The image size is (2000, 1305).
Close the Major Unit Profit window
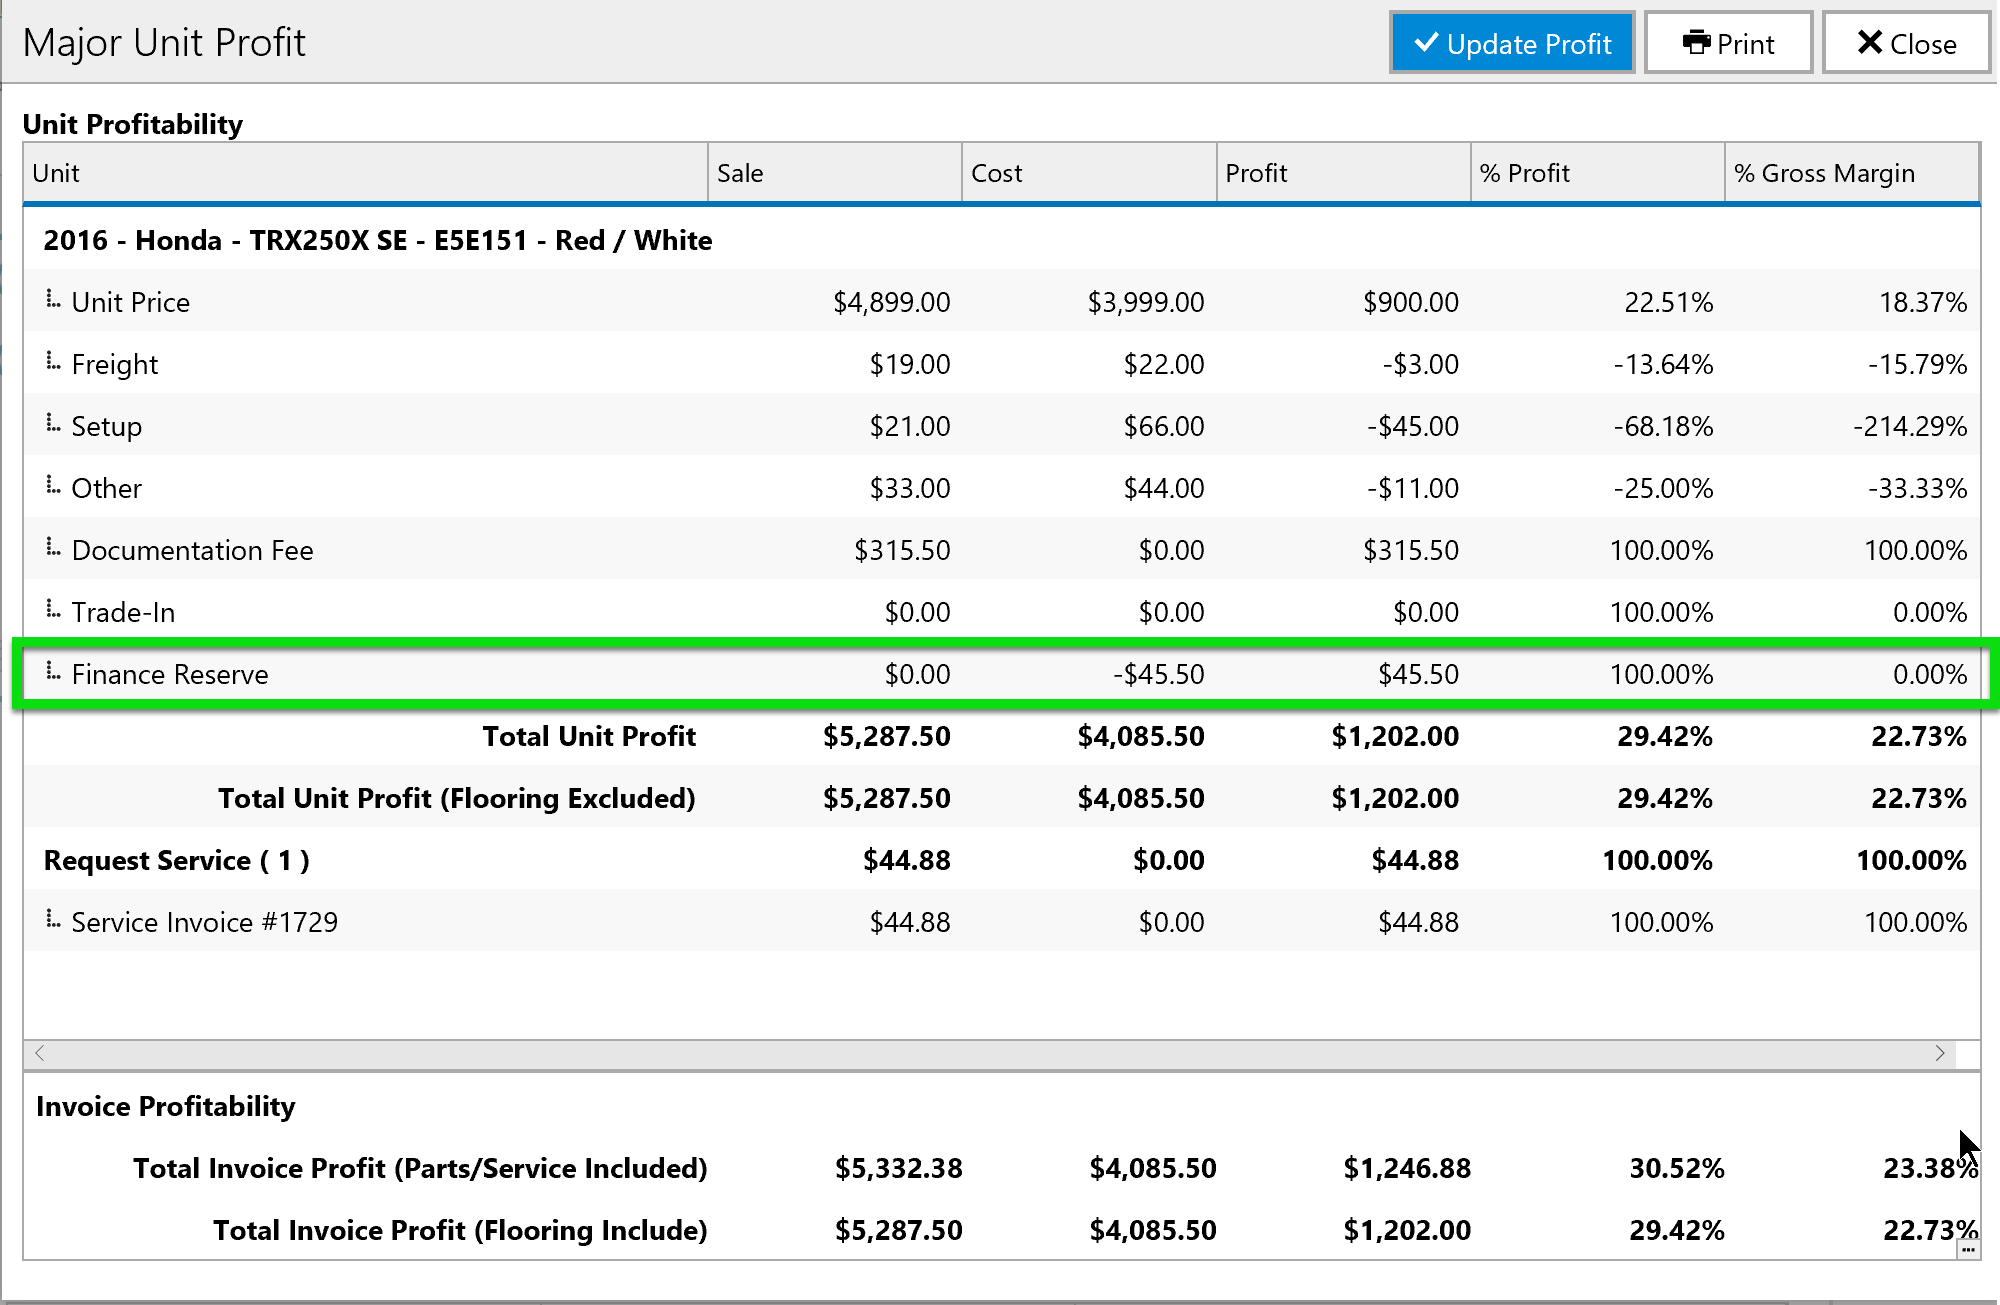(1906, 43)
